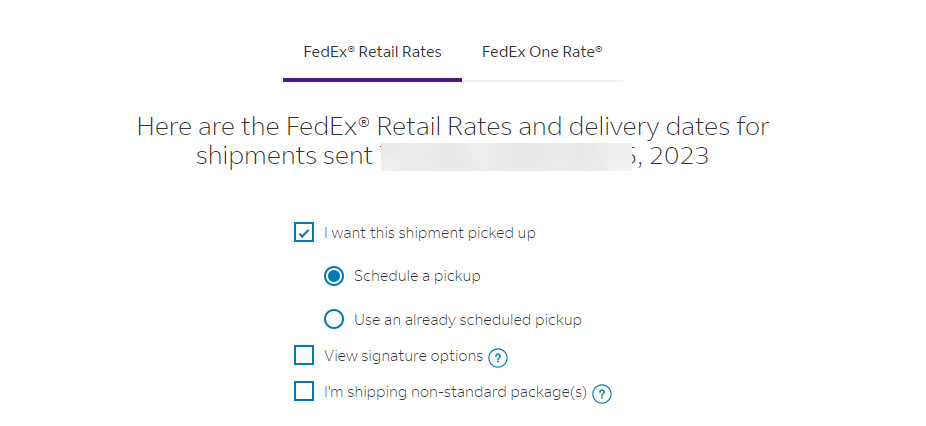Click the "View signature options" label text
The height and width of the screenshot is (426, 926).
click(404, 356)
